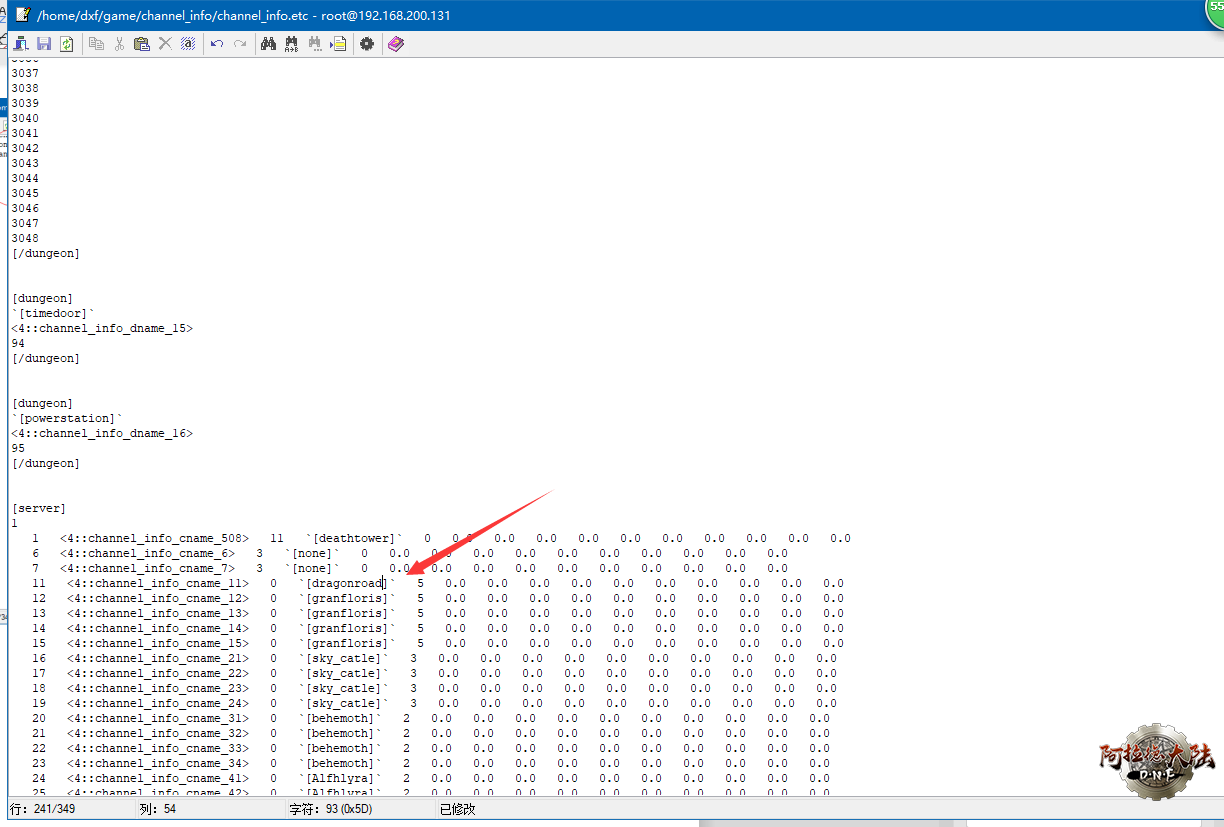Click the Paste clipboard icon
1224x827 pixels.
click(x=141, y=44)
